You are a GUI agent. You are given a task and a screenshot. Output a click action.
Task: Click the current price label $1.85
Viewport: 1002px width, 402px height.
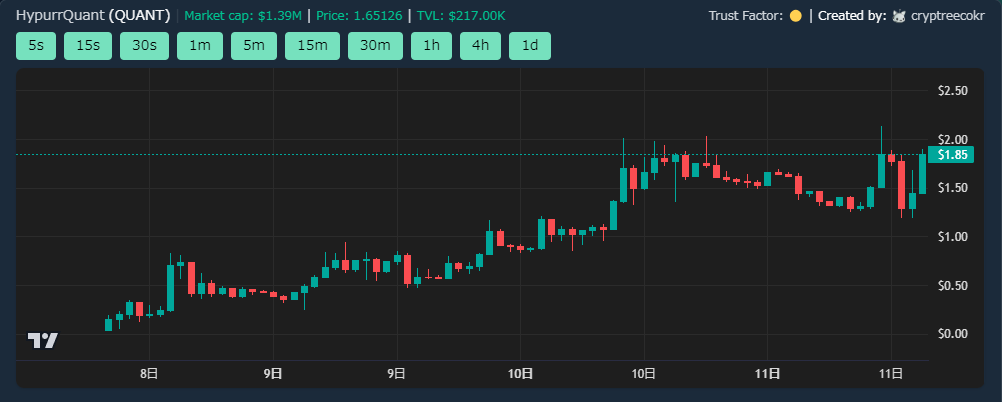pos(951,155)
